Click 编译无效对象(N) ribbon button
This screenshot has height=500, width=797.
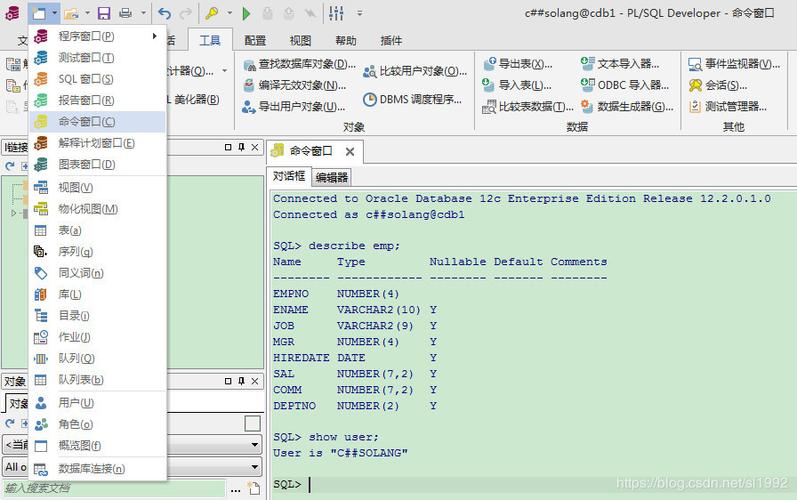point(294,85)
